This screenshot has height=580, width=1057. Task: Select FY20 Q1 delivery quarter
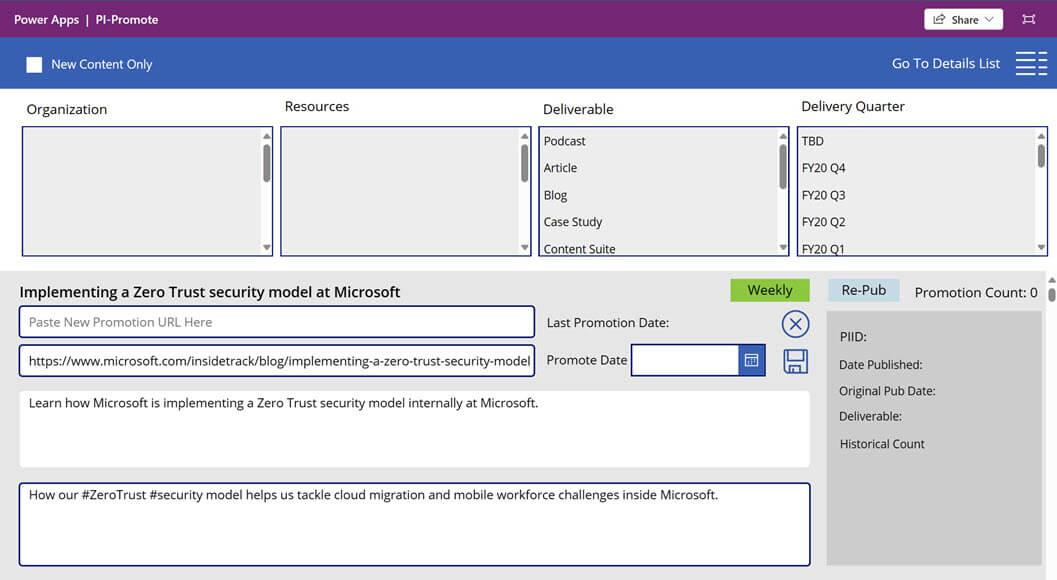823,249
